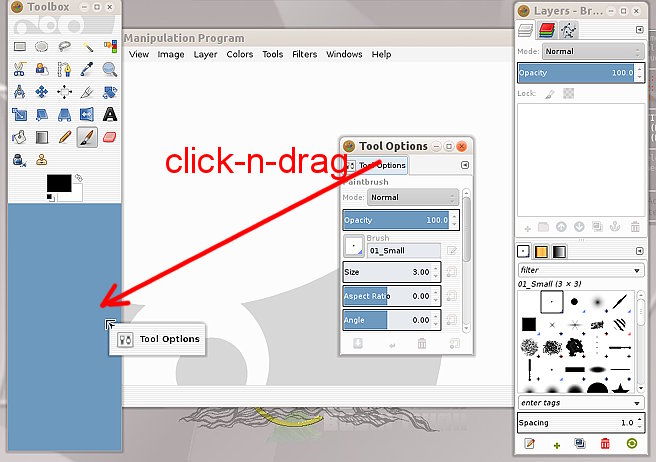Select the Bucket Fill tool
The height and width of the screenshot is (462, 656).
pyautogui.click(x=19, y=137)
